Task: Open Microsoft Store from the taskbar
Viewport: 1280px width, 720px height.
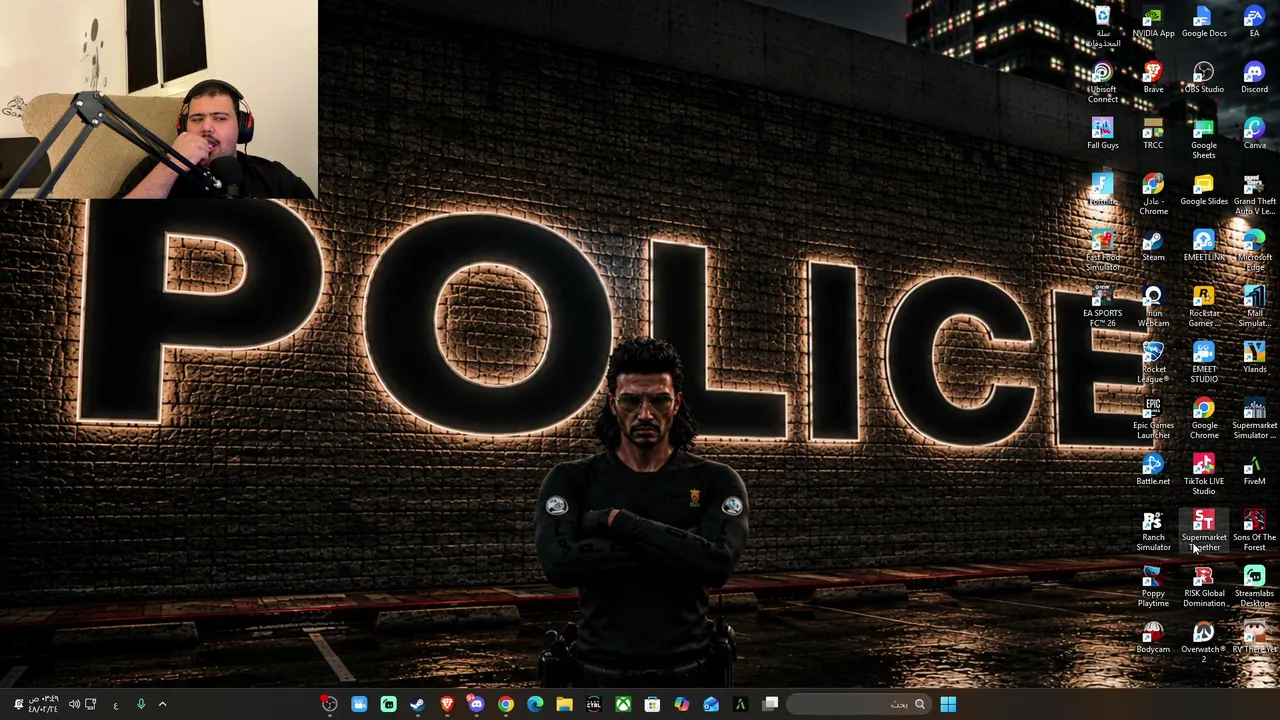Action: (x=652, y=704)
